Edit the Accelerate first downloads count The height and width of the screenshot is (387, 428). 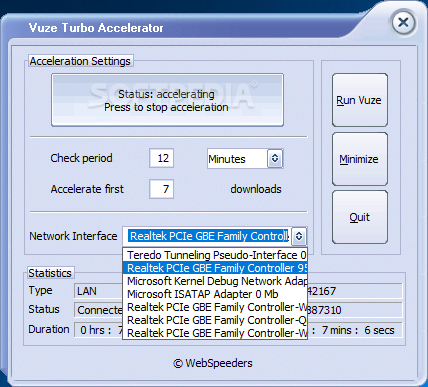tap(161, 189)
